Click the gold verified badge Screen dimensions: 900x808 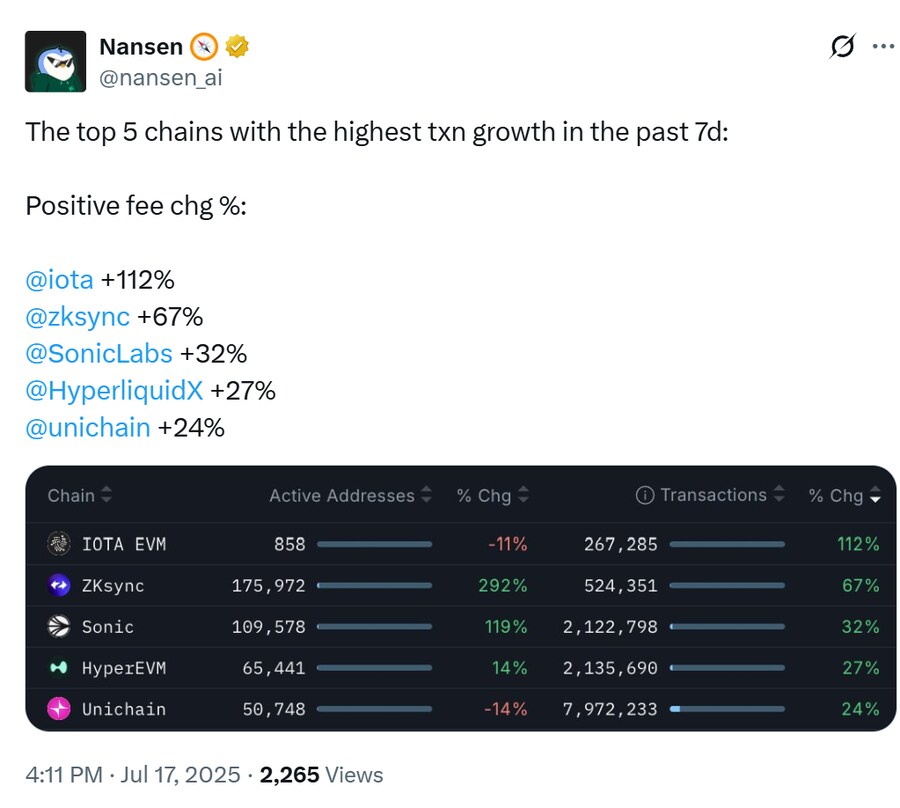click(x=237, y=46)
